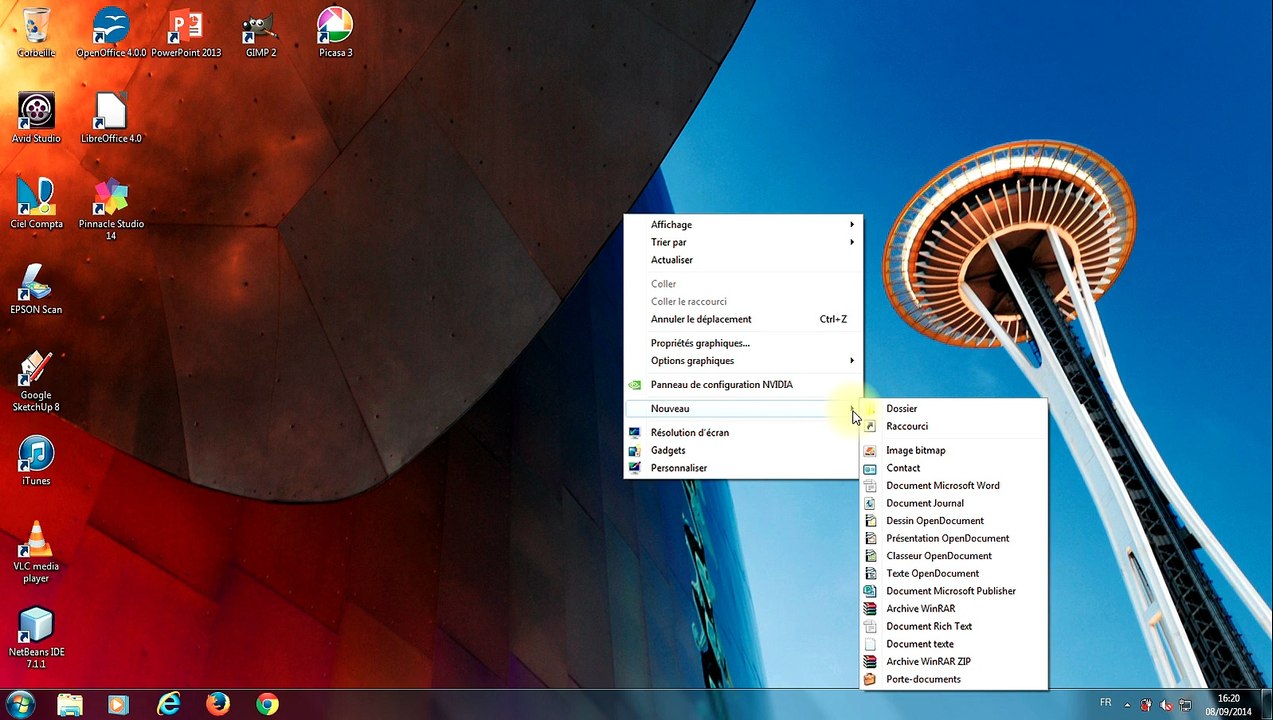Screen dimensions: 1273x720
Task: Choose Actualiser in the context menu
Action: [743, 260]
